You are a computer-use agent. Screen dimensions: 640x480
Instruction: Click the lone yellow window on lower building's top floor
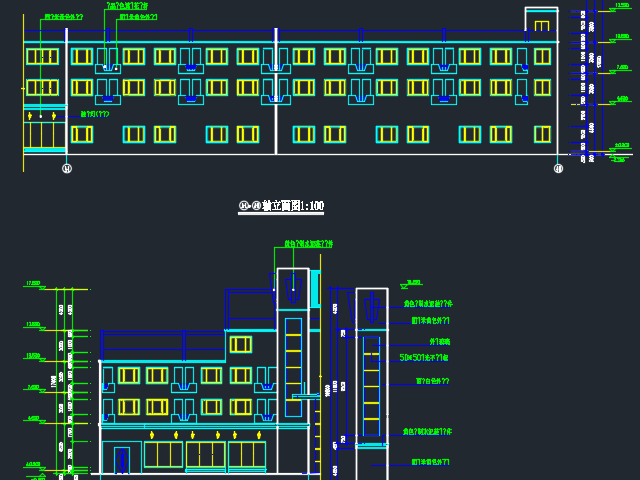tap(240, 345)
